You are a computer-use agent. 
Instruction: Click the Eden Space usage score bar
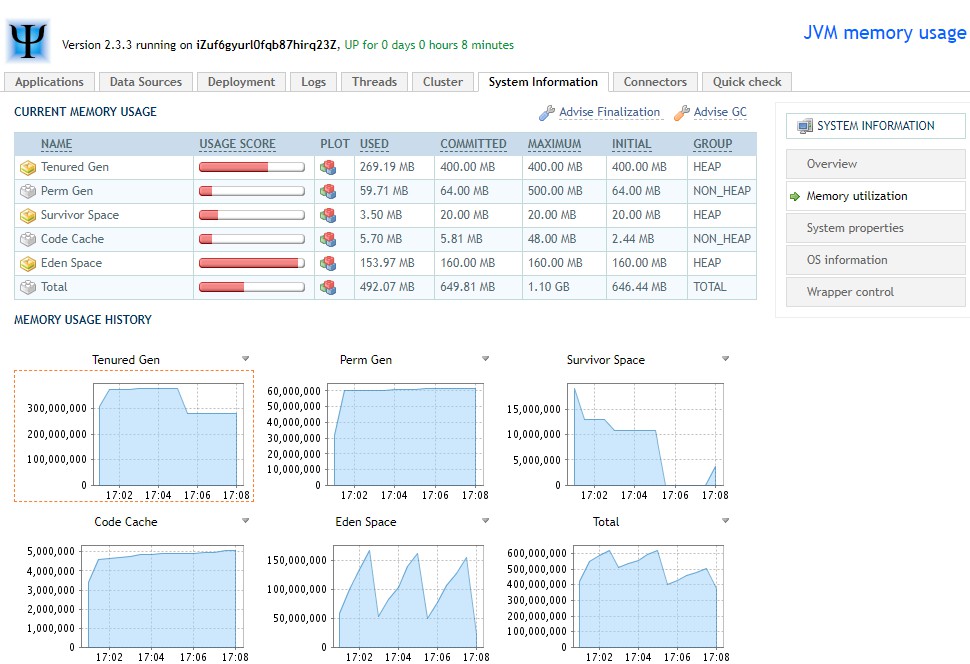[252, 263]
